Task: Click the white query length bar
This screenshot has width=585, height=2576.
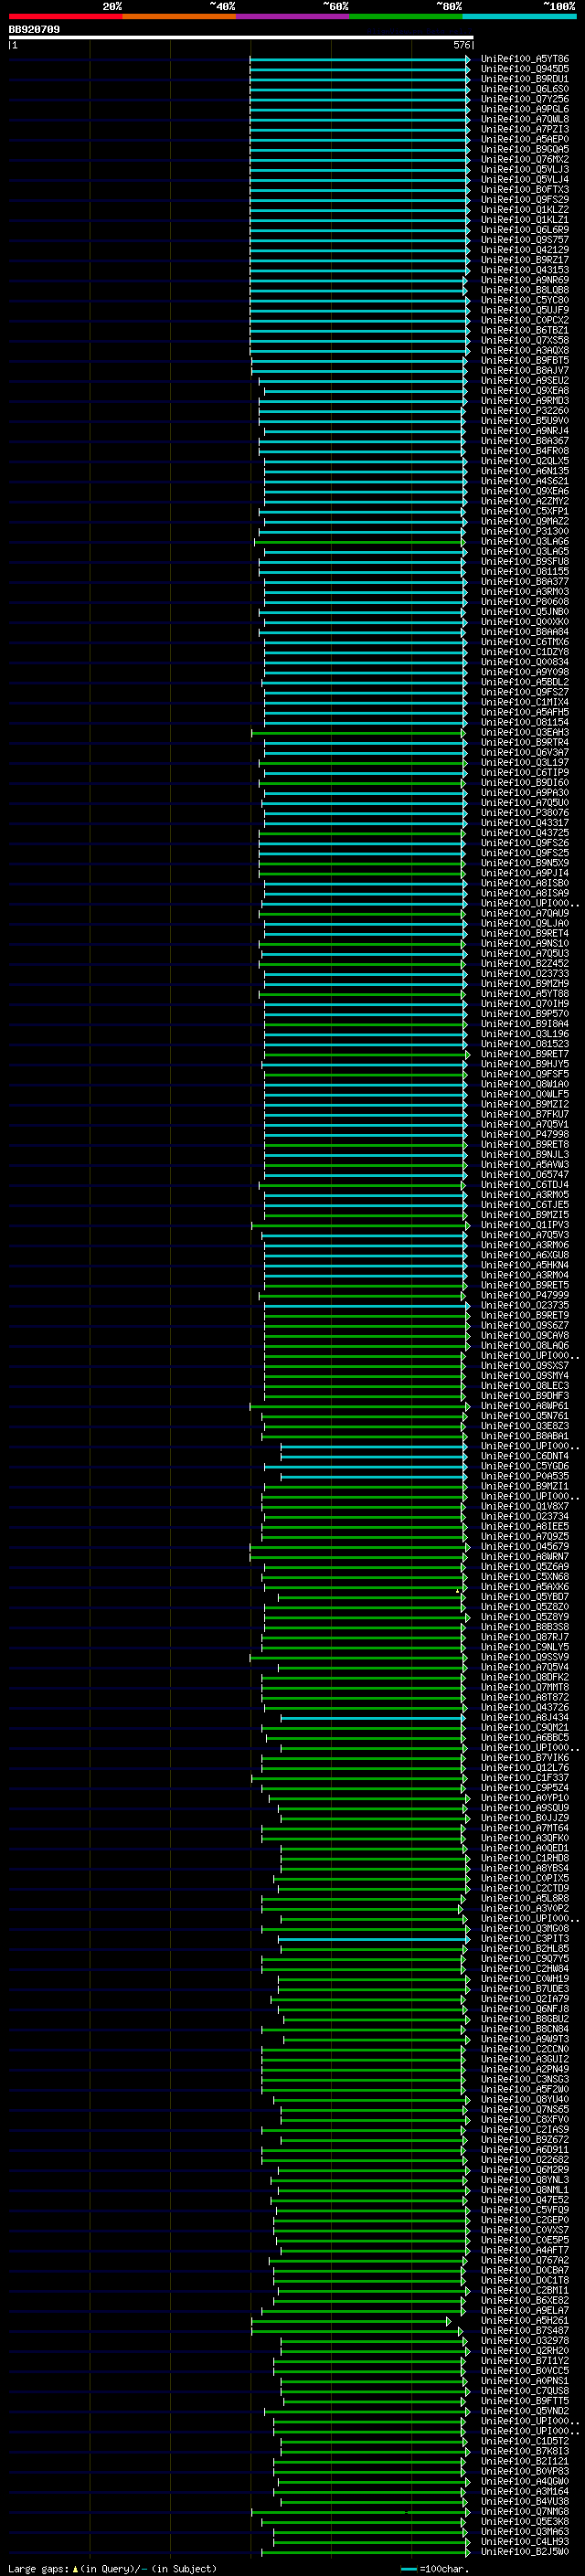Action: click(x=241, y=37)
